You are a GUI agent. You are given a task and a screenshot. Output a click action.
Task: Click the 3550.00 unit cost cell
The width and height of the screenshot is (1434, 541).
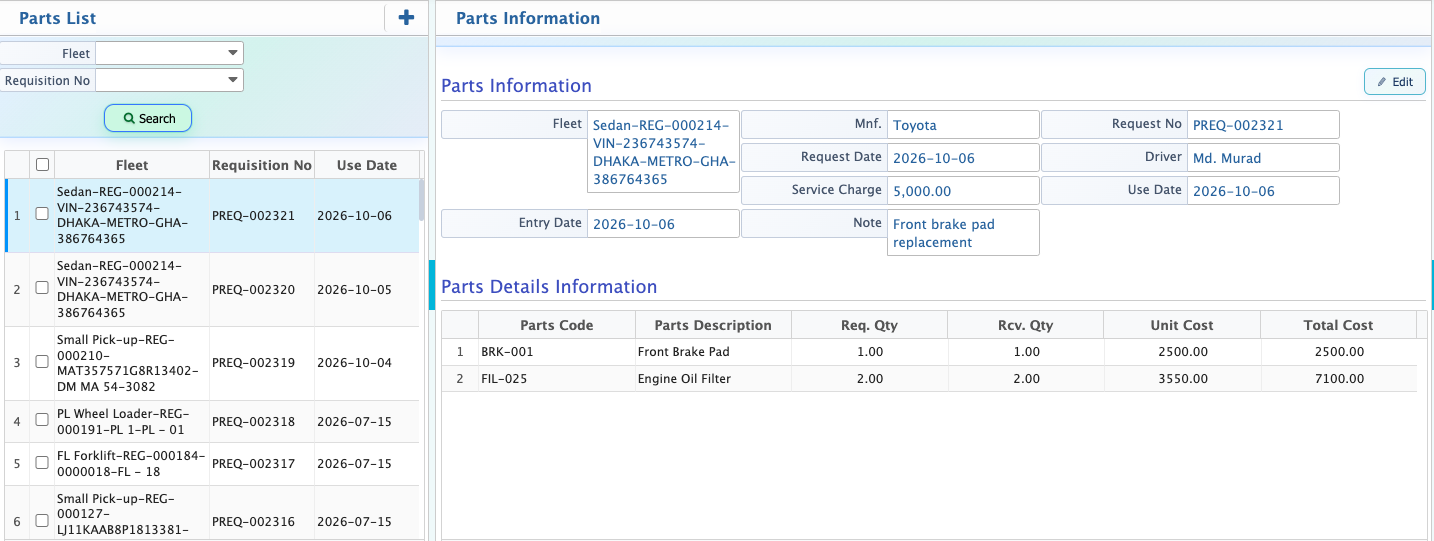(x=1182, y=379)
